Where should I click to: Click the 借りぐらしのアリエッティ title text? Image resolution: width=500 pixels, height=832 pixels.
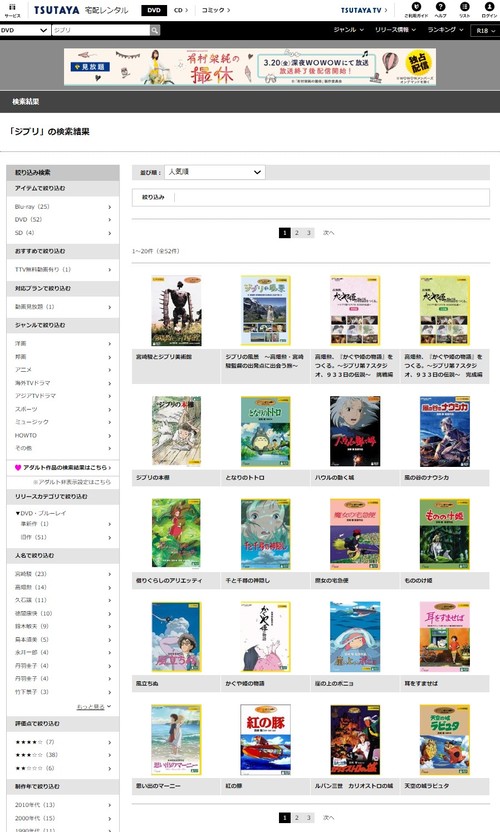pyautogui.click(x=169, y=580)
